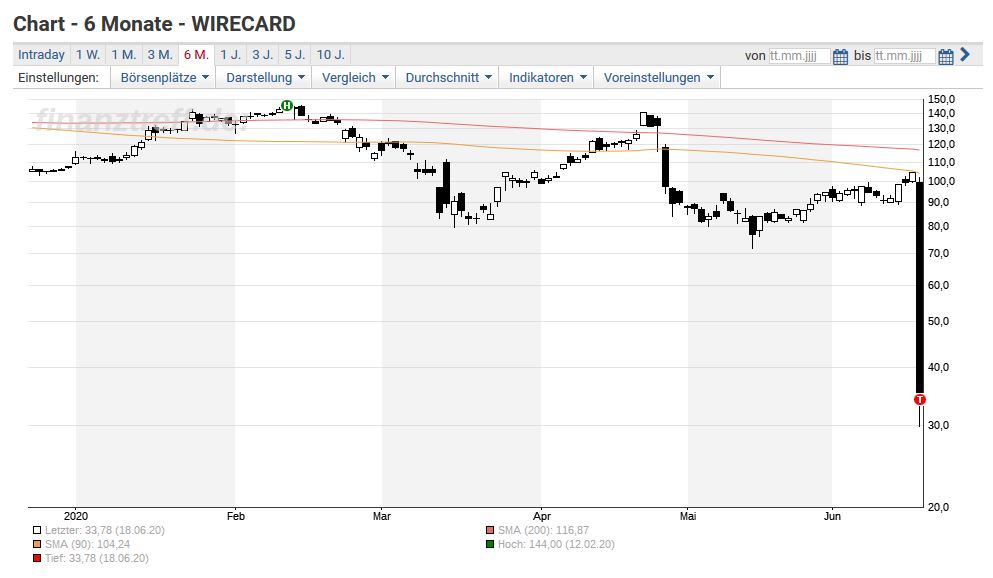Image resolution: width=993 pixels, height=578 pixels.
Task: Click 'SMA (200): 116,87' legend text
Action: [x=543, y=531]
